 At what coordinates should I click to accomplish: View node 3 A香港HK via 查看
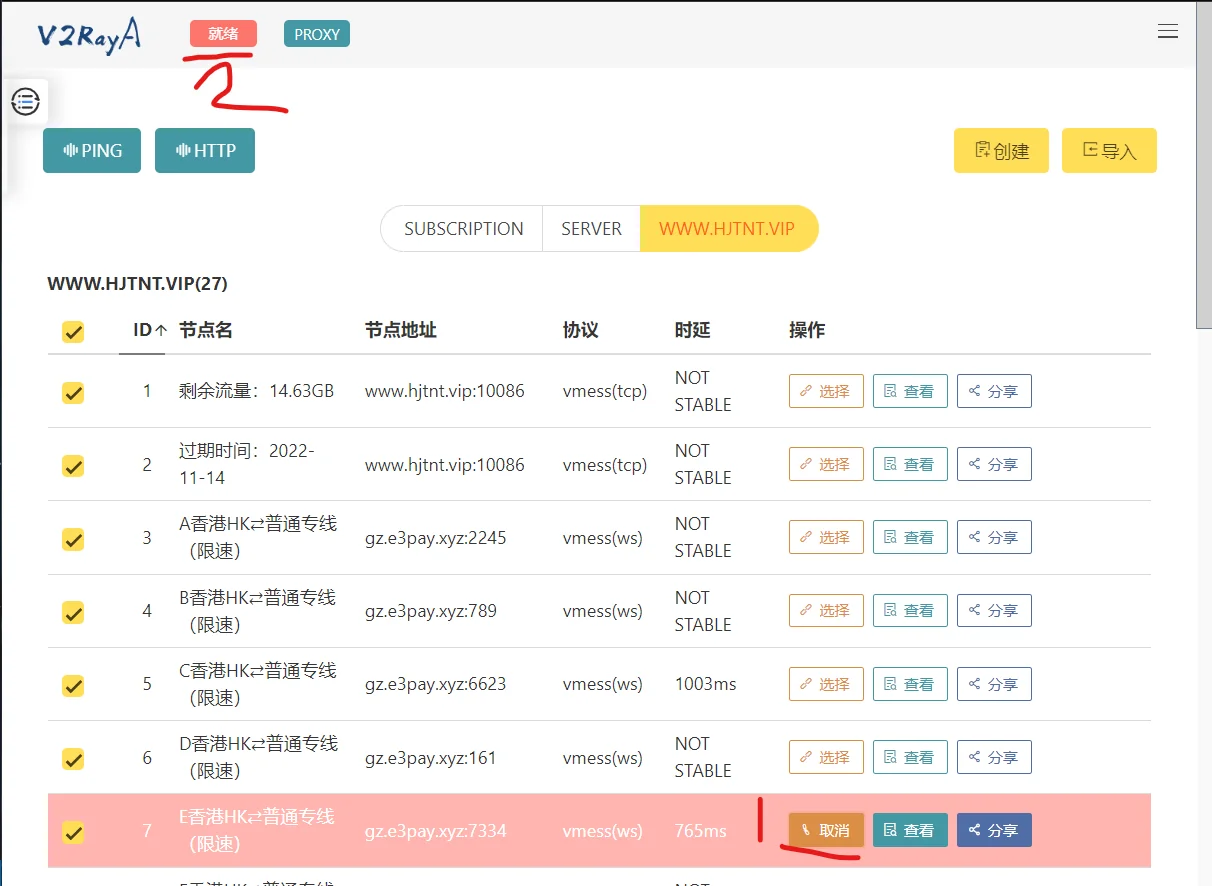(910, 537)
